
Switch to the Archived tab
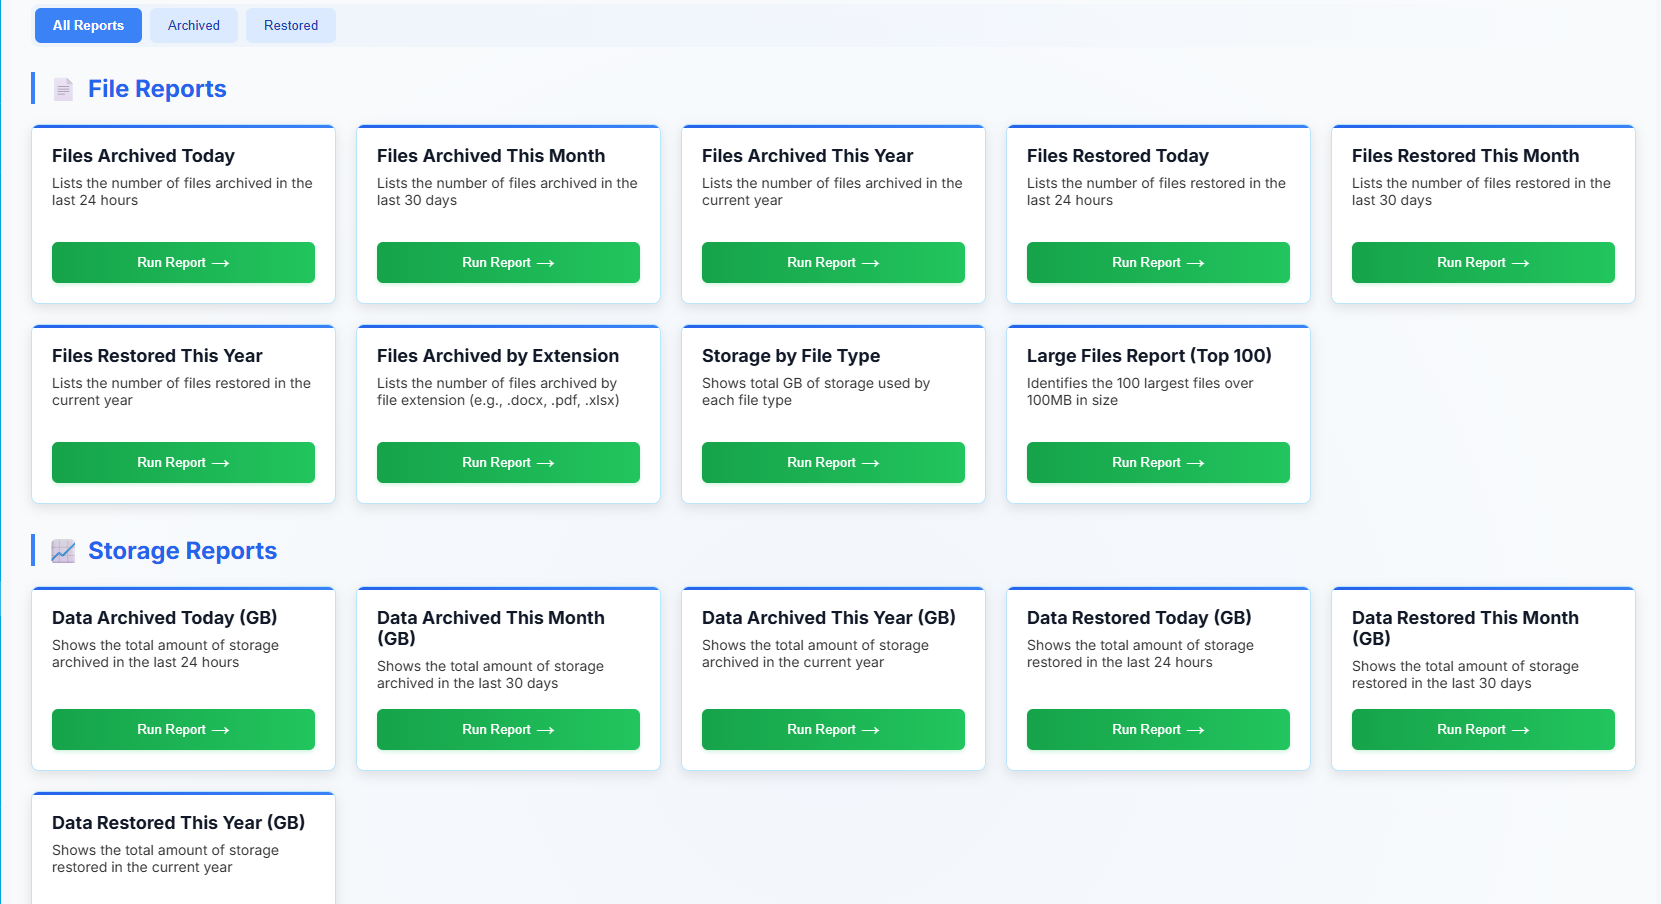[193, 25]
